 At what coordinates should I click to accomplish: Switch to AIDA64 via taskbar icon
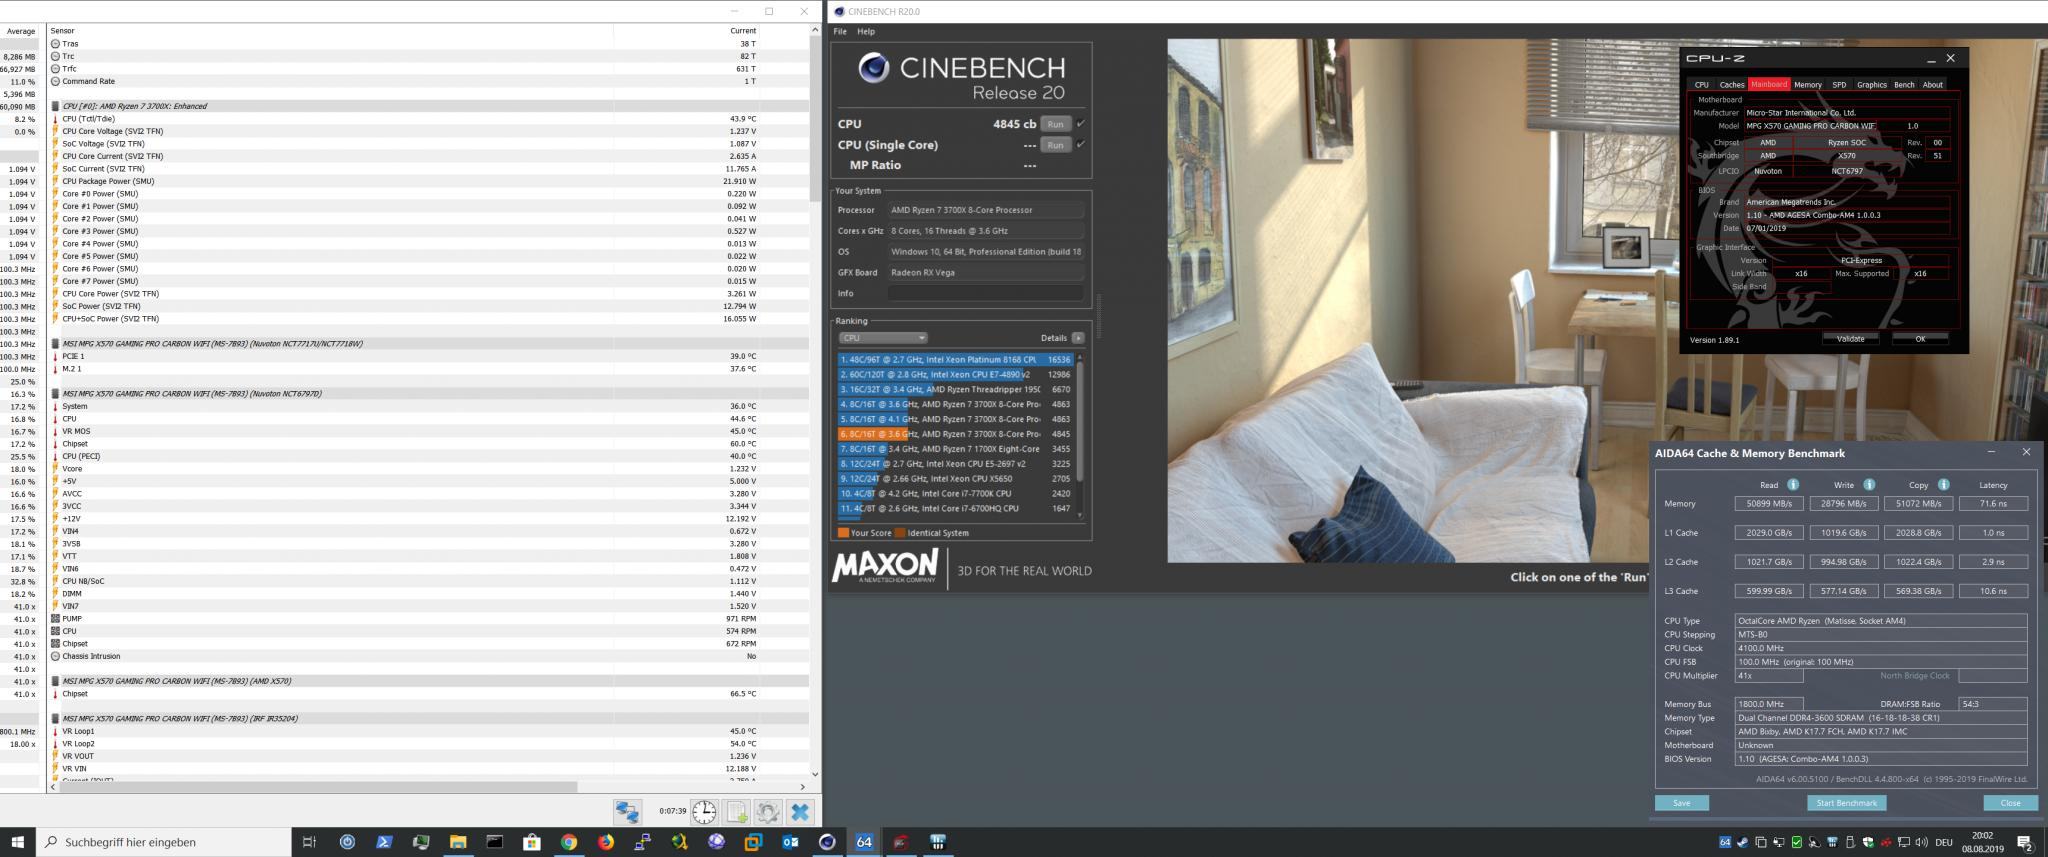(x=864, y=842)
